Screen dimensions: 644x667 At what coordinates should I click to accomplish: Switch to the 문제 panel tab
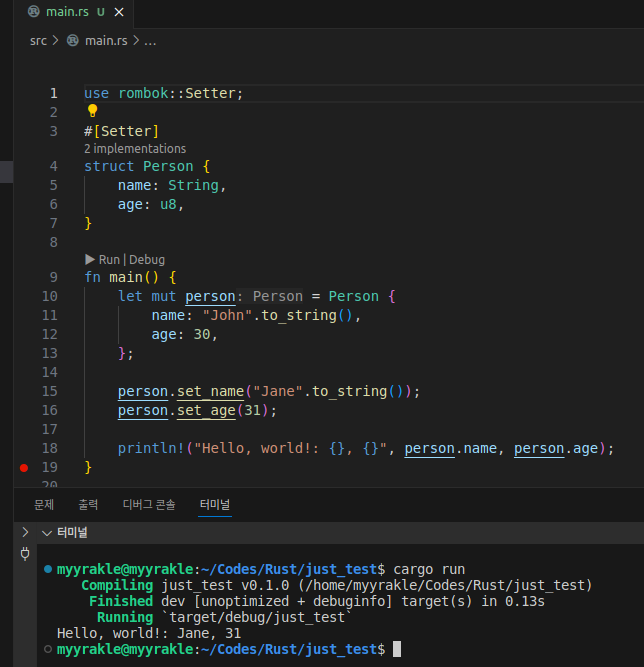(x=44, y=505)
